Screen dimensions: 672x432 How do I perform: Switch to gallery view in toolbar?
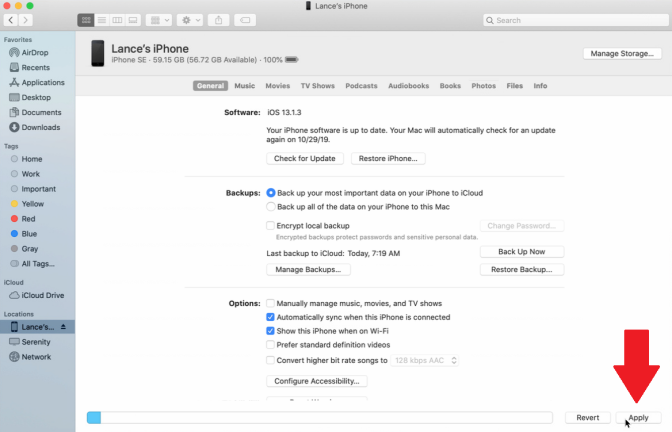pyautogui.click(x=133, y=20)
